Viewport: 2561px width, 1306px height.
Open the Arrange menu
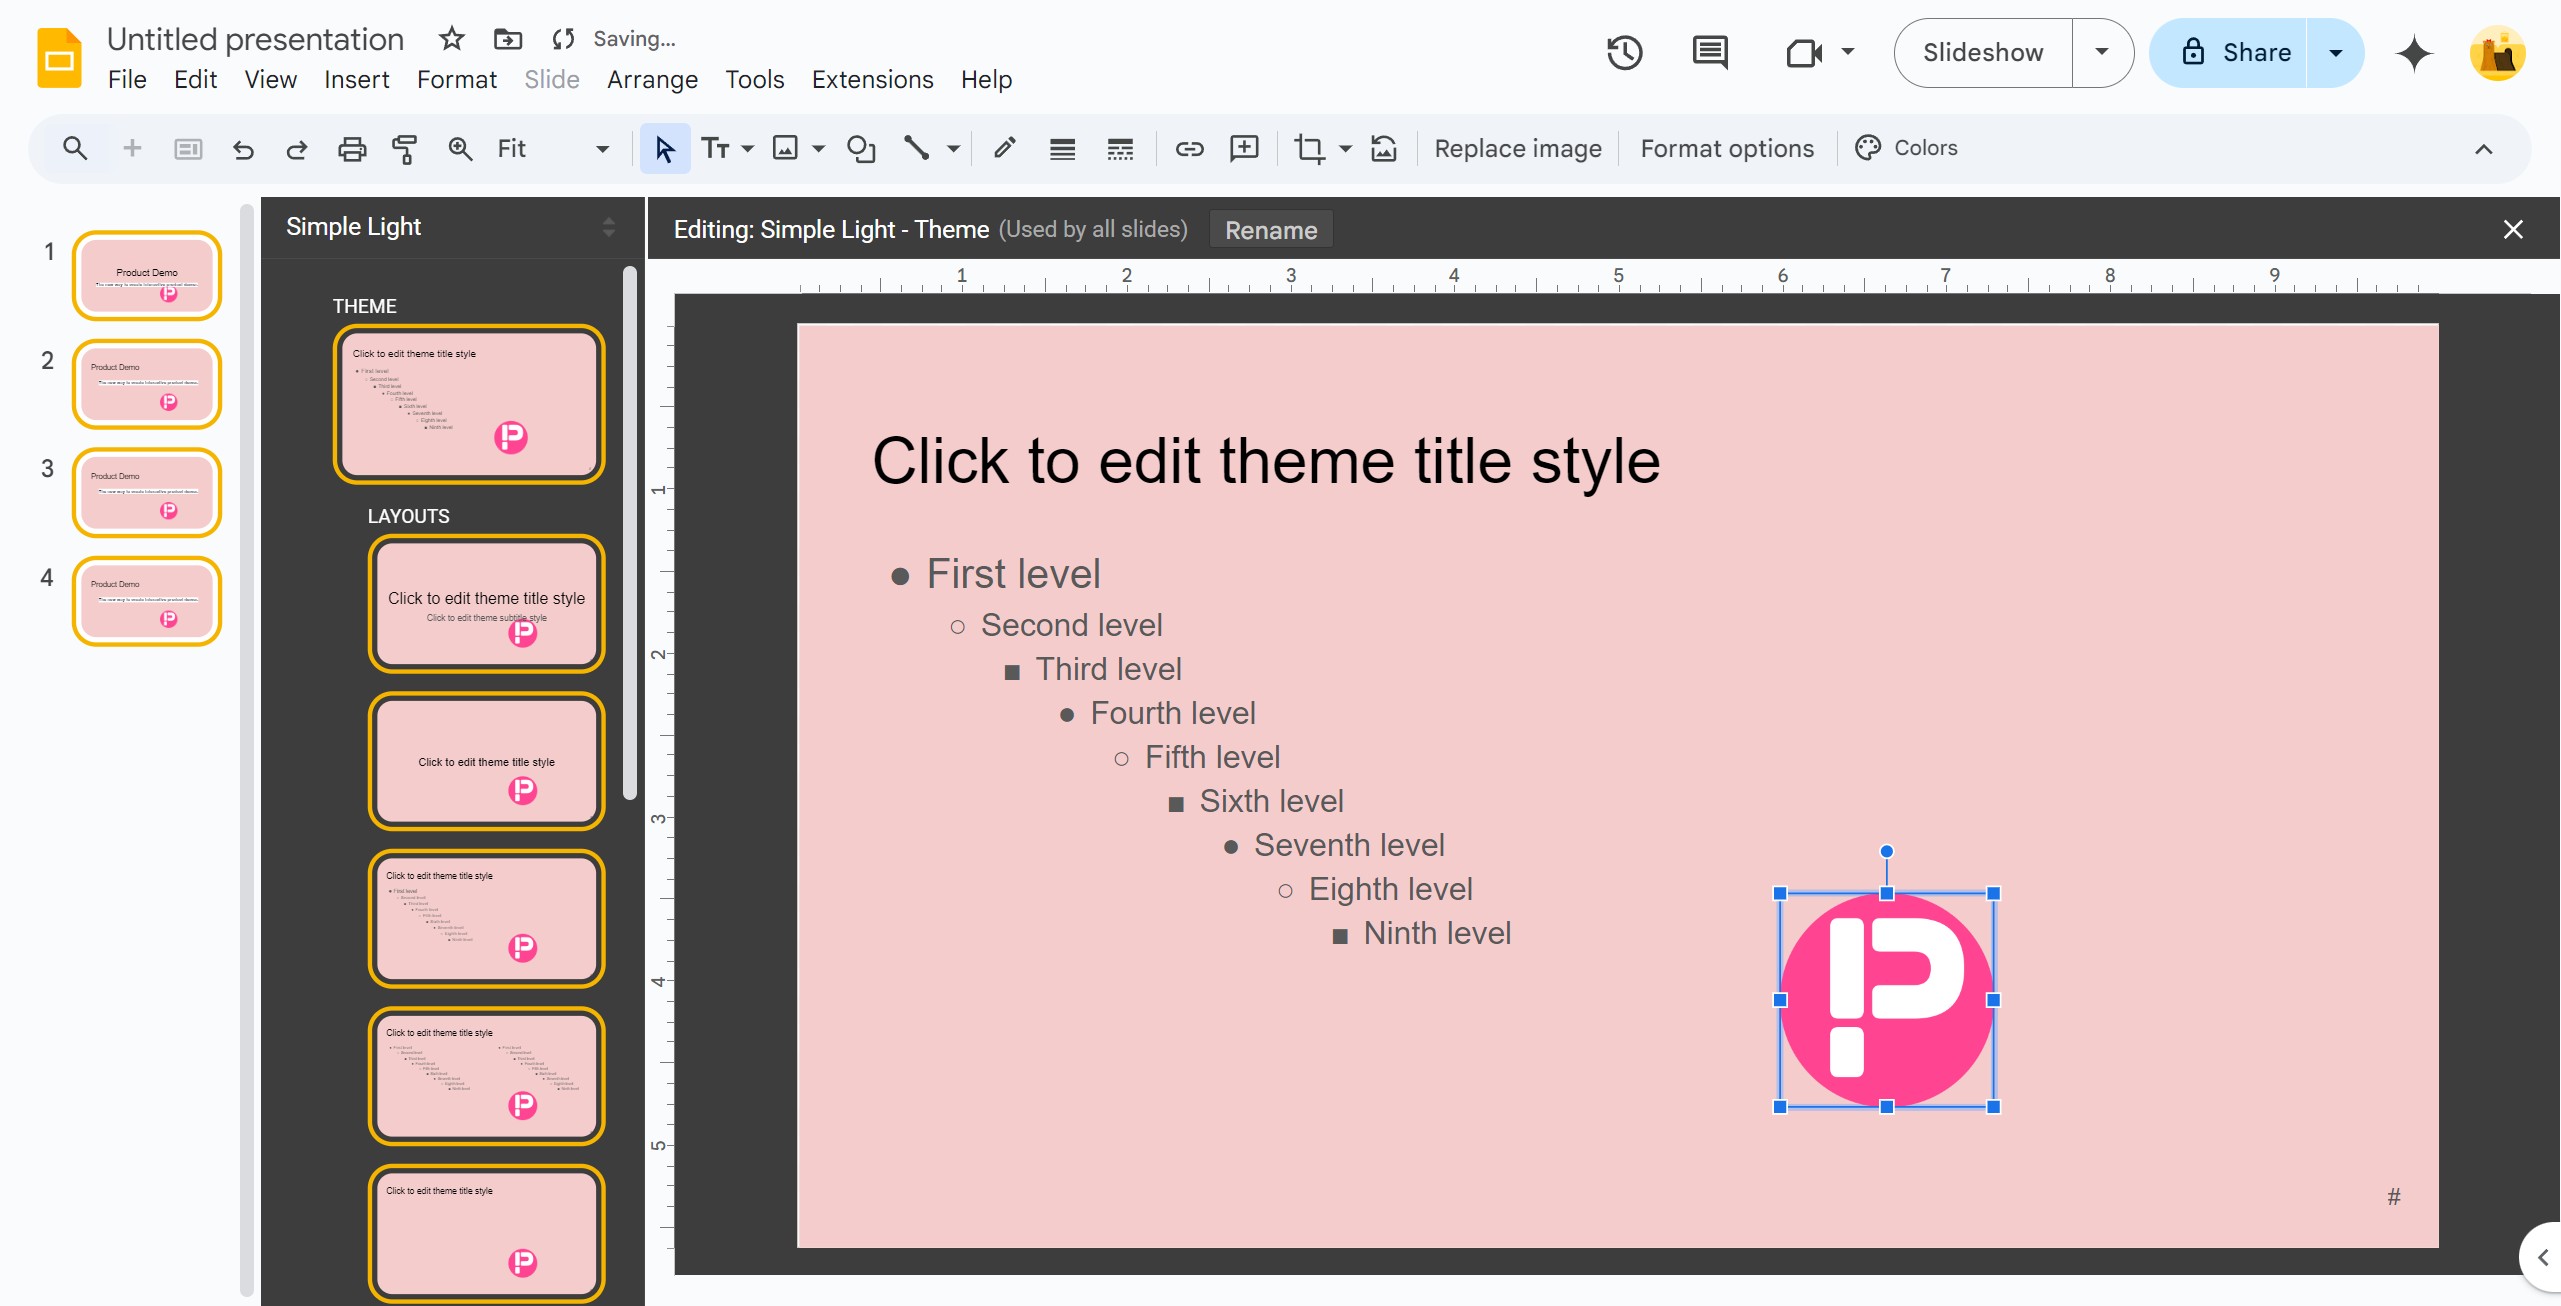click(652, 79)
